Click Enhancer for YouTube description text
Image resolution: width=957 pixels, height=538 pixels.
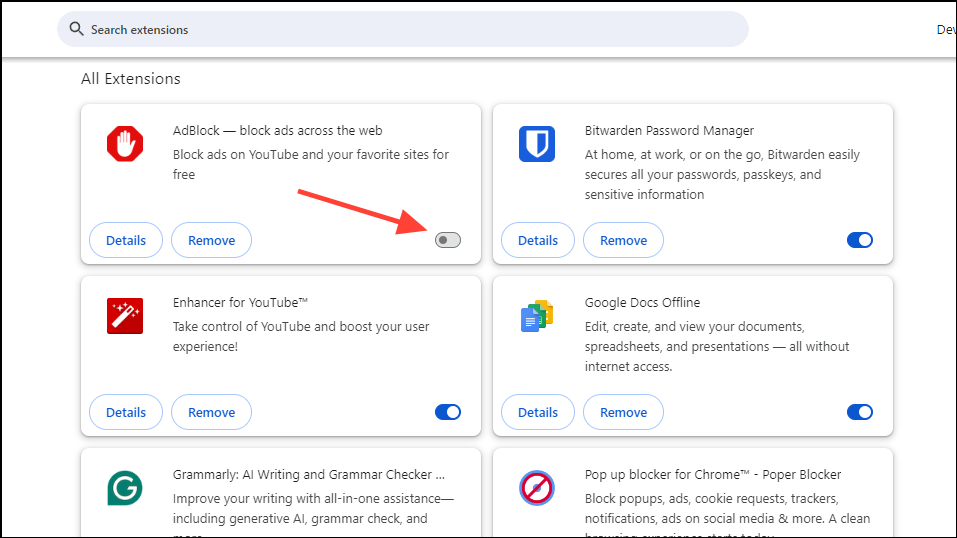click(301, 336)
